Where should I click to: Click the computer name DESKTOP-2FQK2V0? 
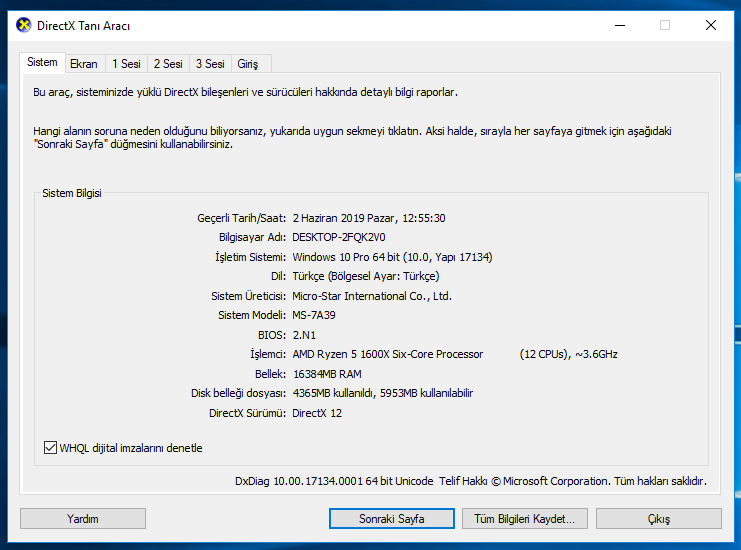pyautogui.click(x=339, y=237)
